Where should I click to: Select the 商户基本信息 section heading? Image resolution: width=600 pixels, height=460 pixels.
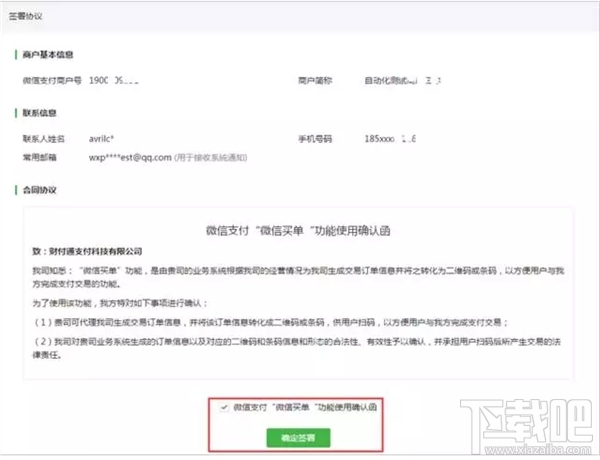pyautogui.click(x=48, y=55)
